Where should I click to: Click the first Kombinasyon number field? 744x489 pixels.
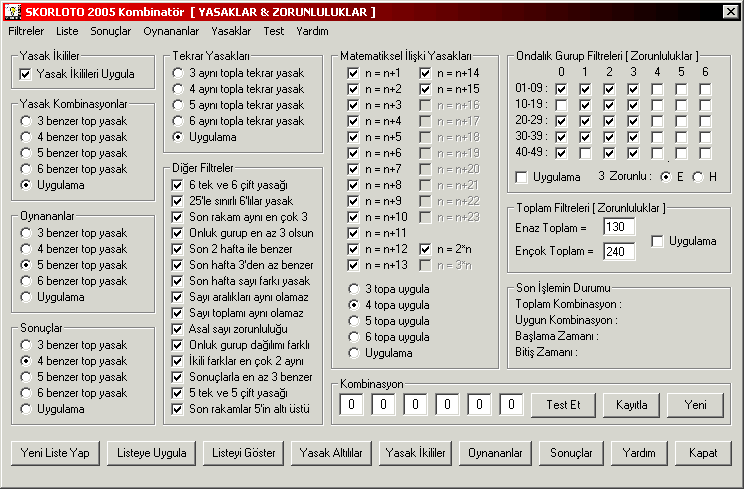coord(352,405)
